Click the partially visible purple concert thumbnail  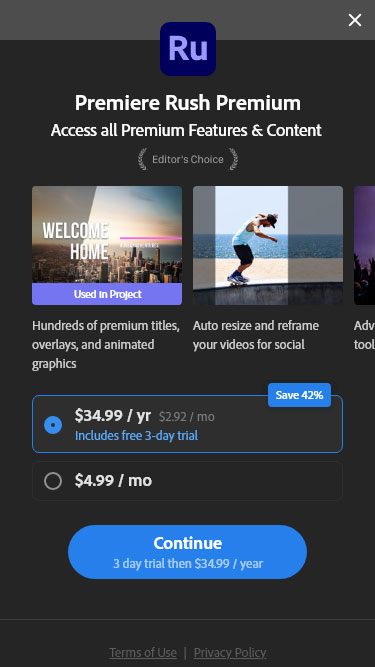(364, 245)
